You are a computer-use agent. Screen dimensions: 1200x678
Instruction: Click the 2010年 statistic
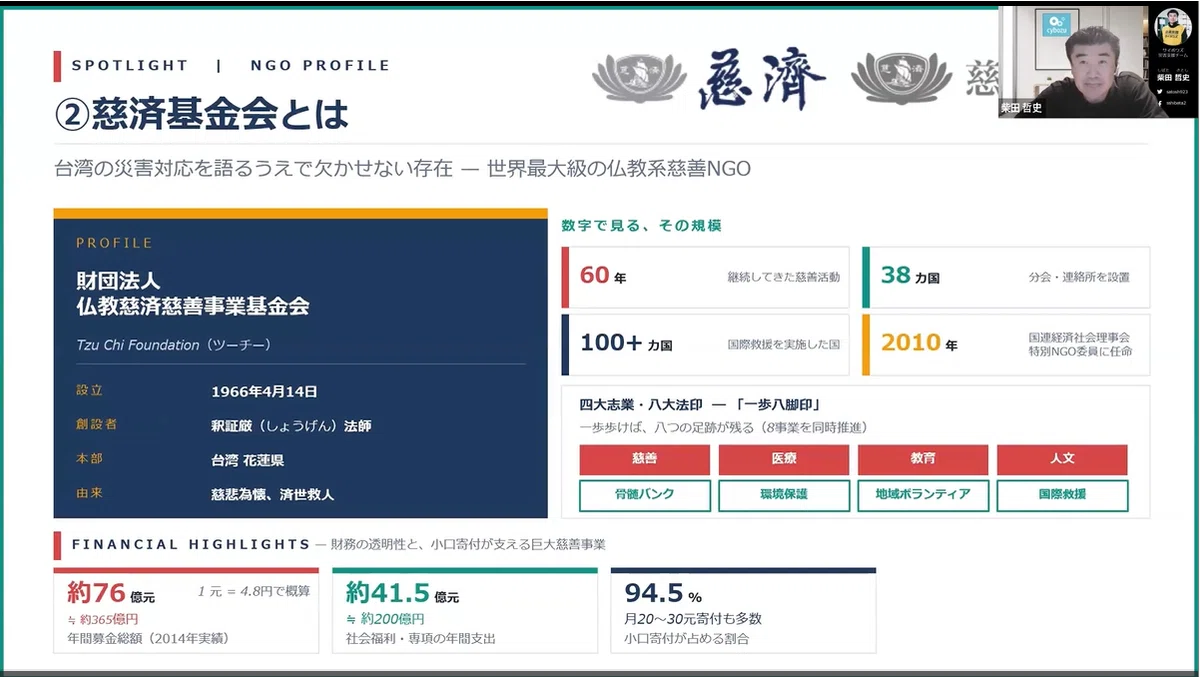coord(919,343)
